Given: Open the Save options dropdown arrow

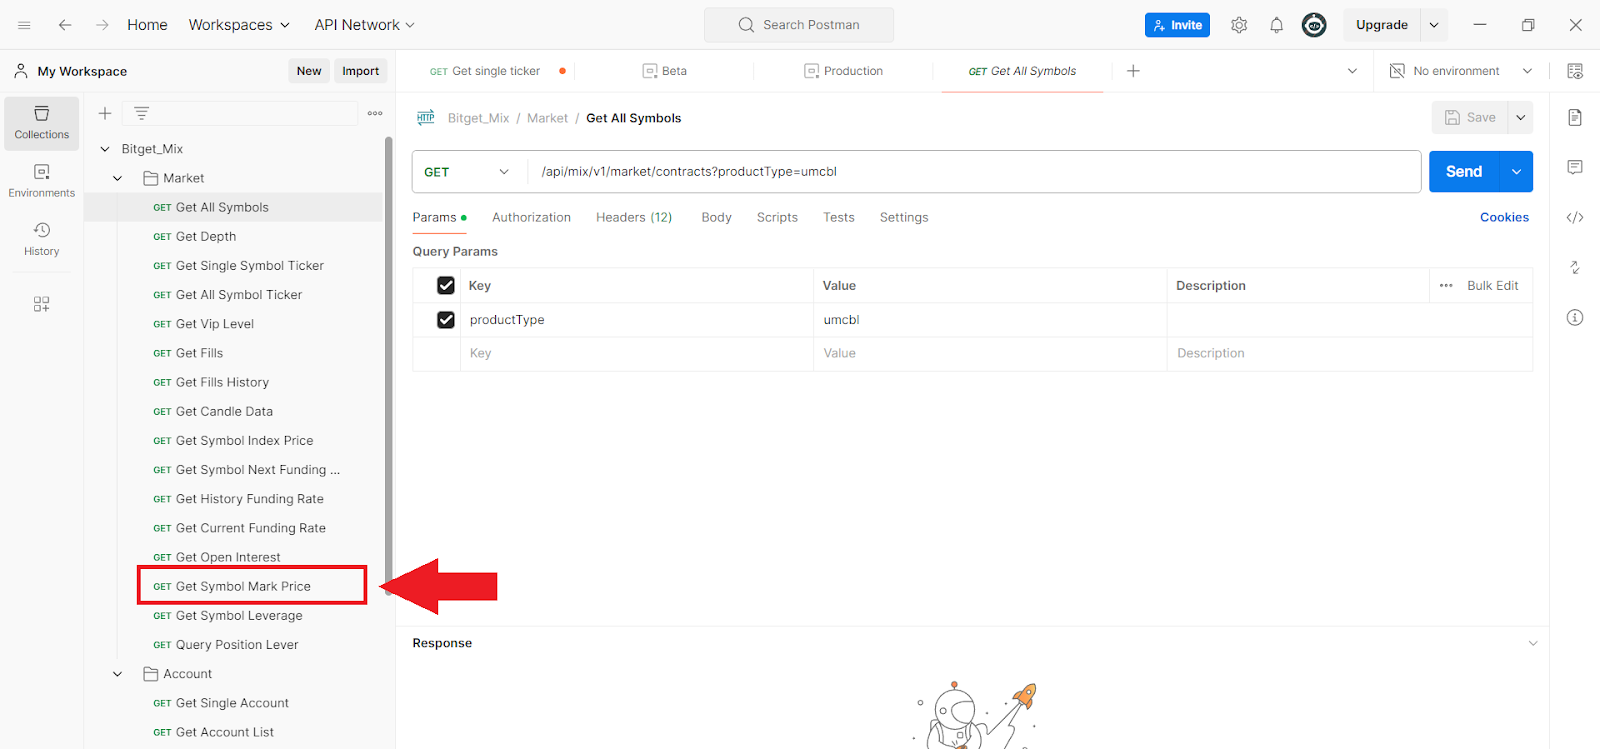Looking at the screenshot, I should point(1520,118).
